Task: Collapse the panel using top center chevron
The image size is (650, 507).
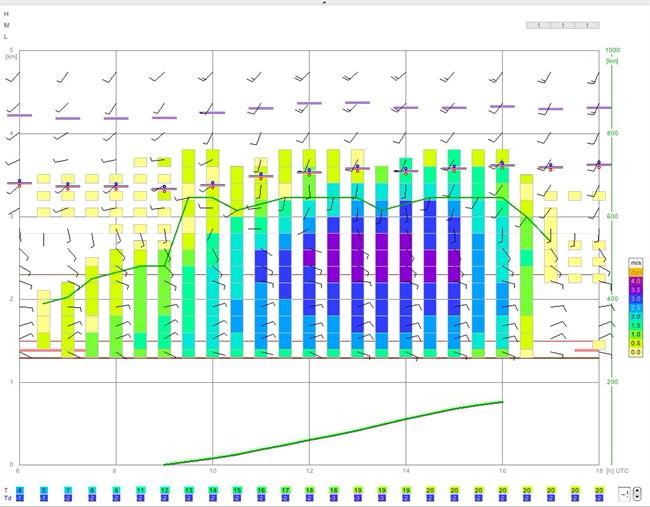Action: tap(325, 2)
